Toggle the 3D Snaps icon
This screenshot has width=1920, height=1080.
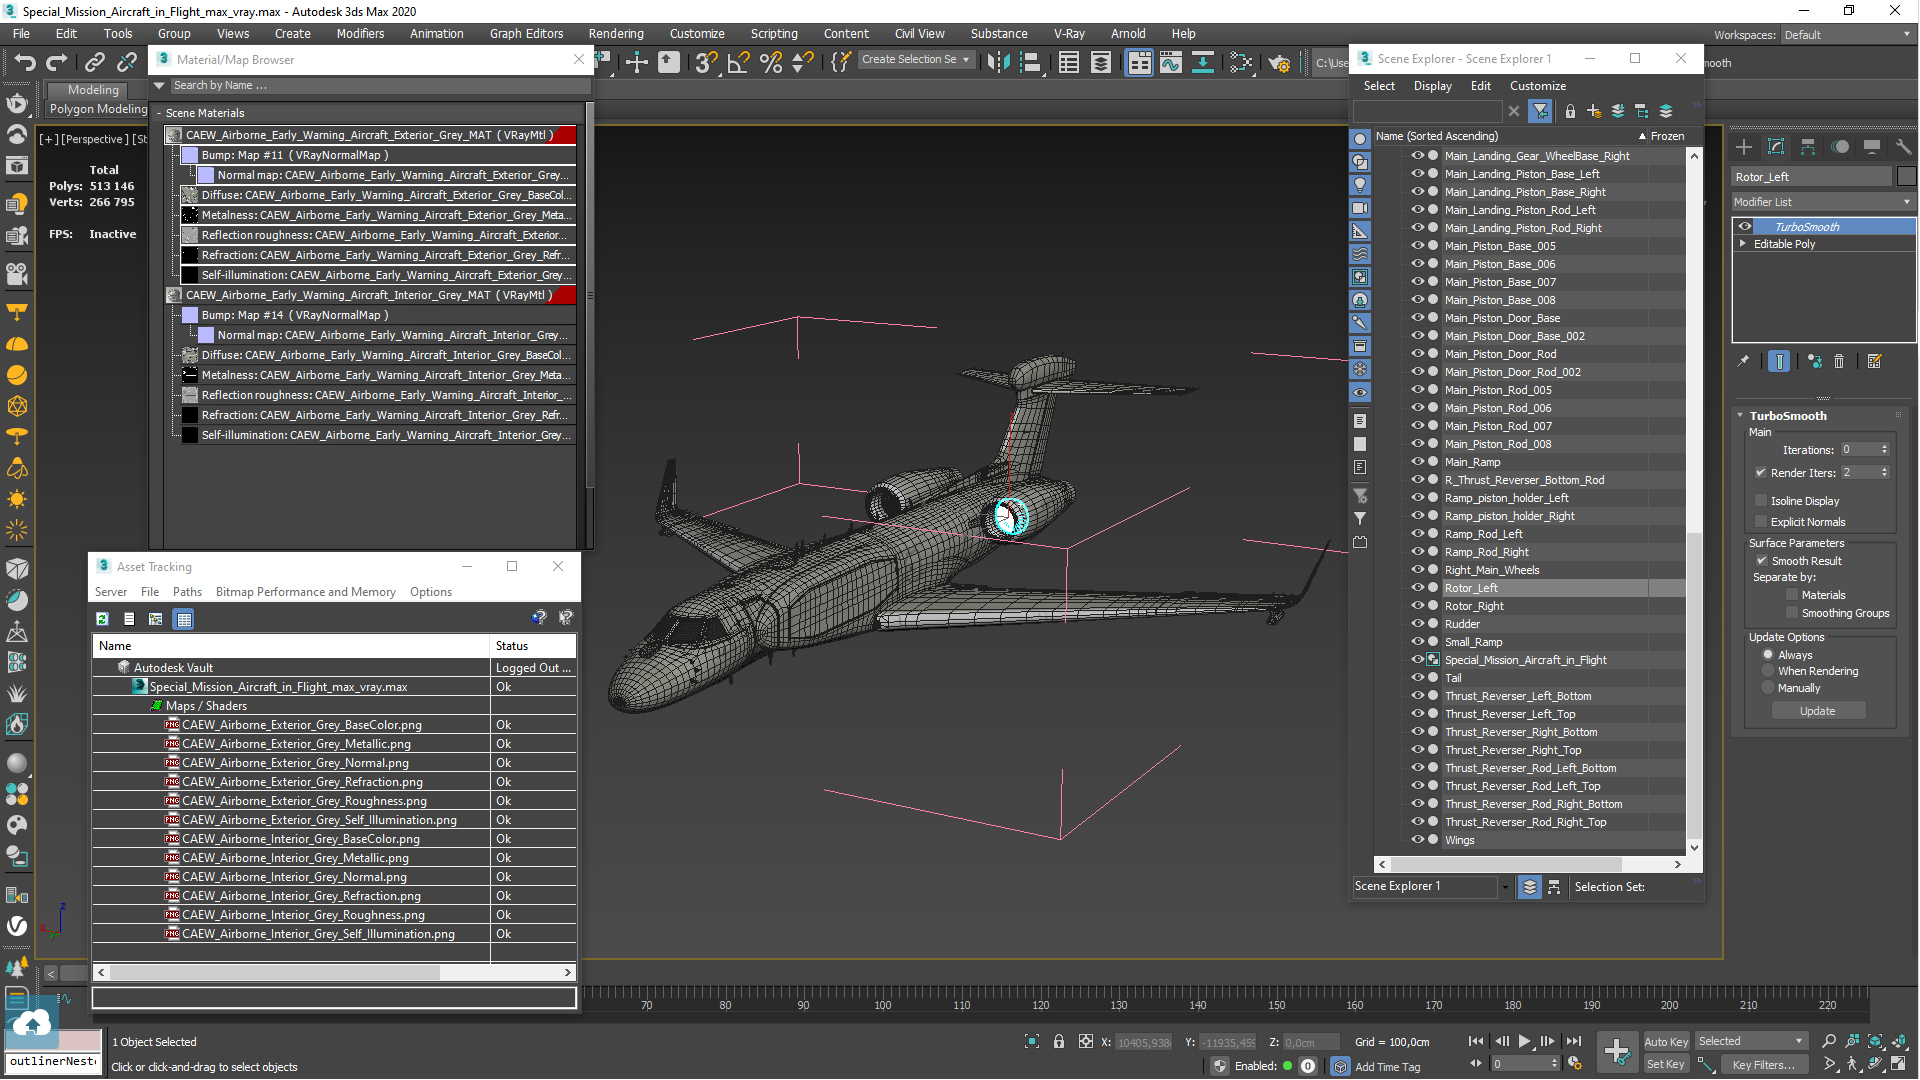tap(706, 63)
